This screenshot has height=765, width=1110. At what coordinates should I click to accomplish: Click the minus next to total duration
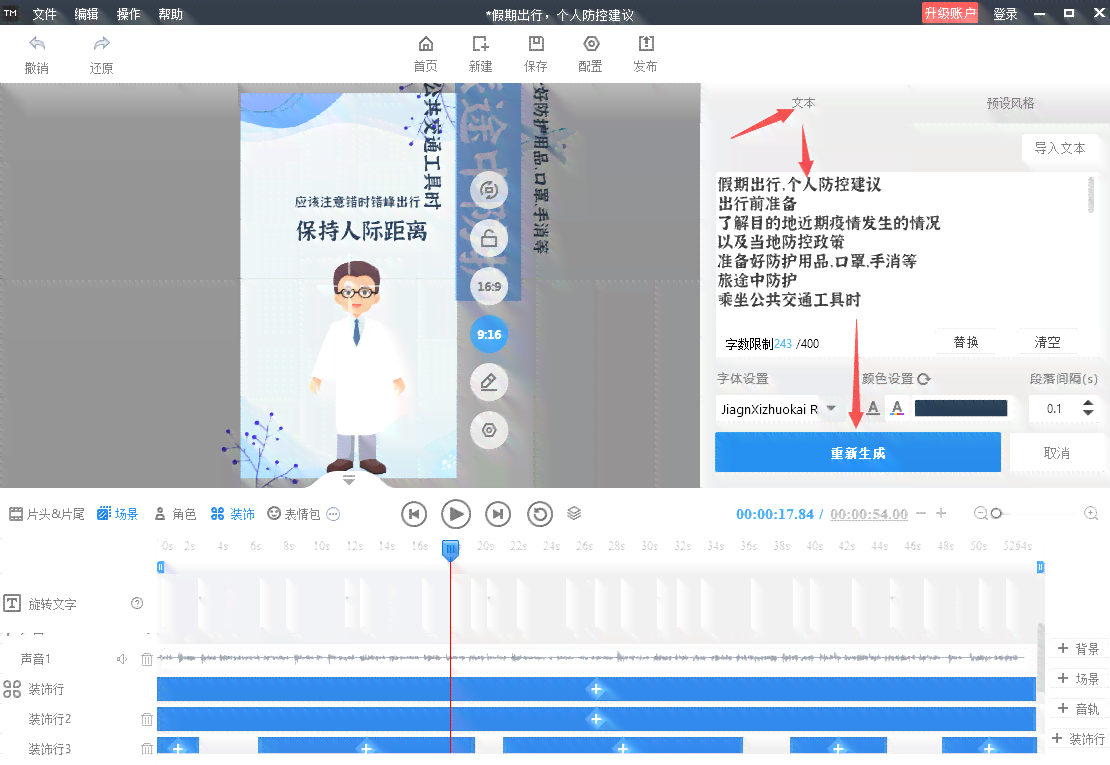(x=921, y=513)
